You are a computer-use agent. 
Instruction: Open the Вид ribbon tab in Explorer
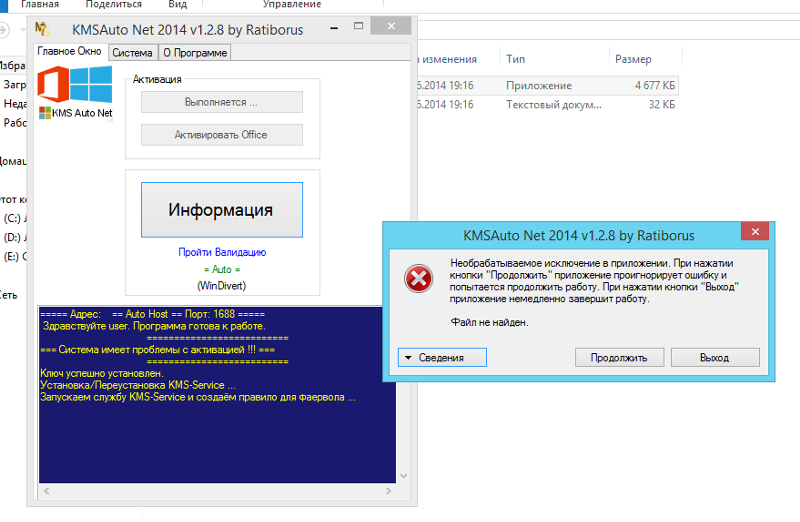click(178, 4)
